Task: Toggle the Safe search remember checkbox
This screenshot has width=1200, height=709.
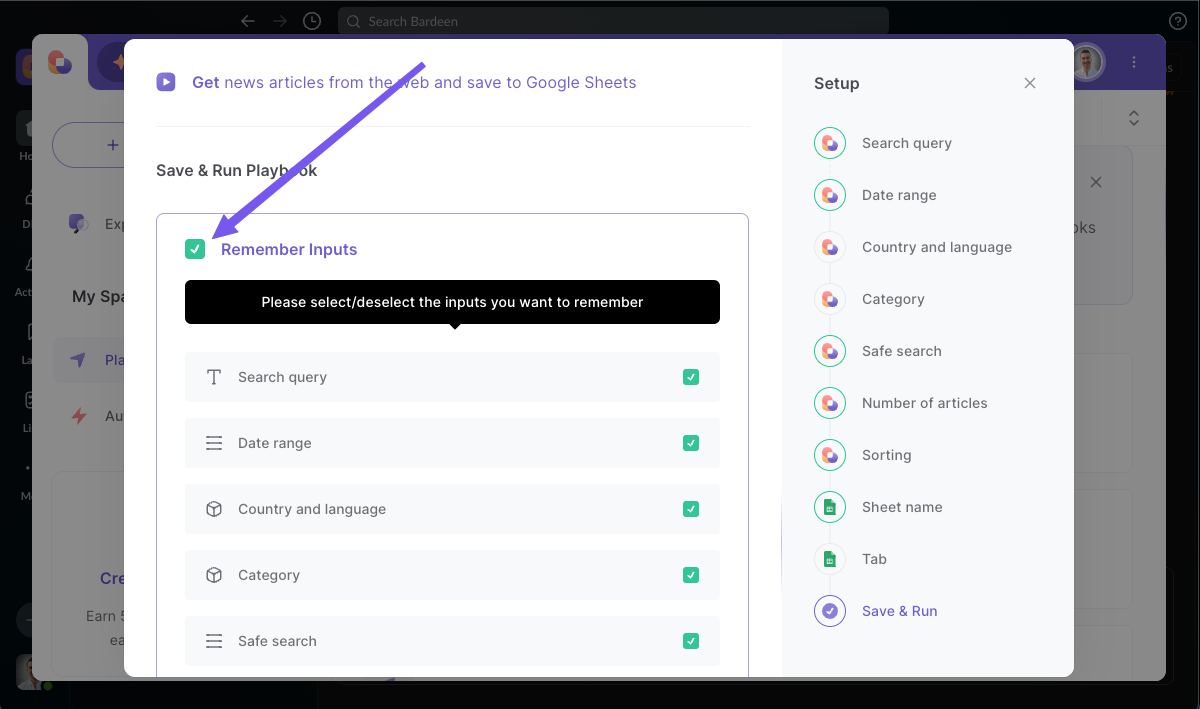Action: point(691,641)
